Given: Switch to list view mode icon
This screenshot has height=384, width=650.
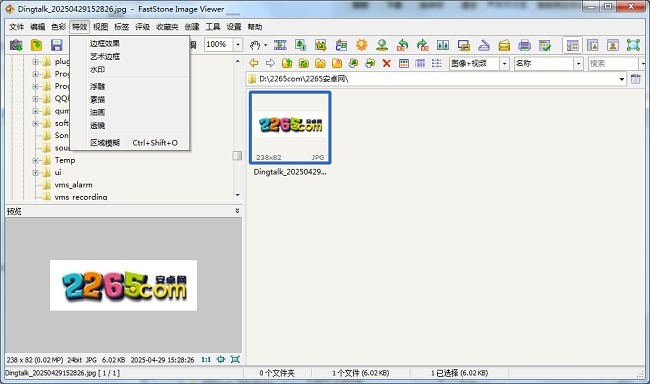Looking at the screenshot, I should [x=437, y=63].
